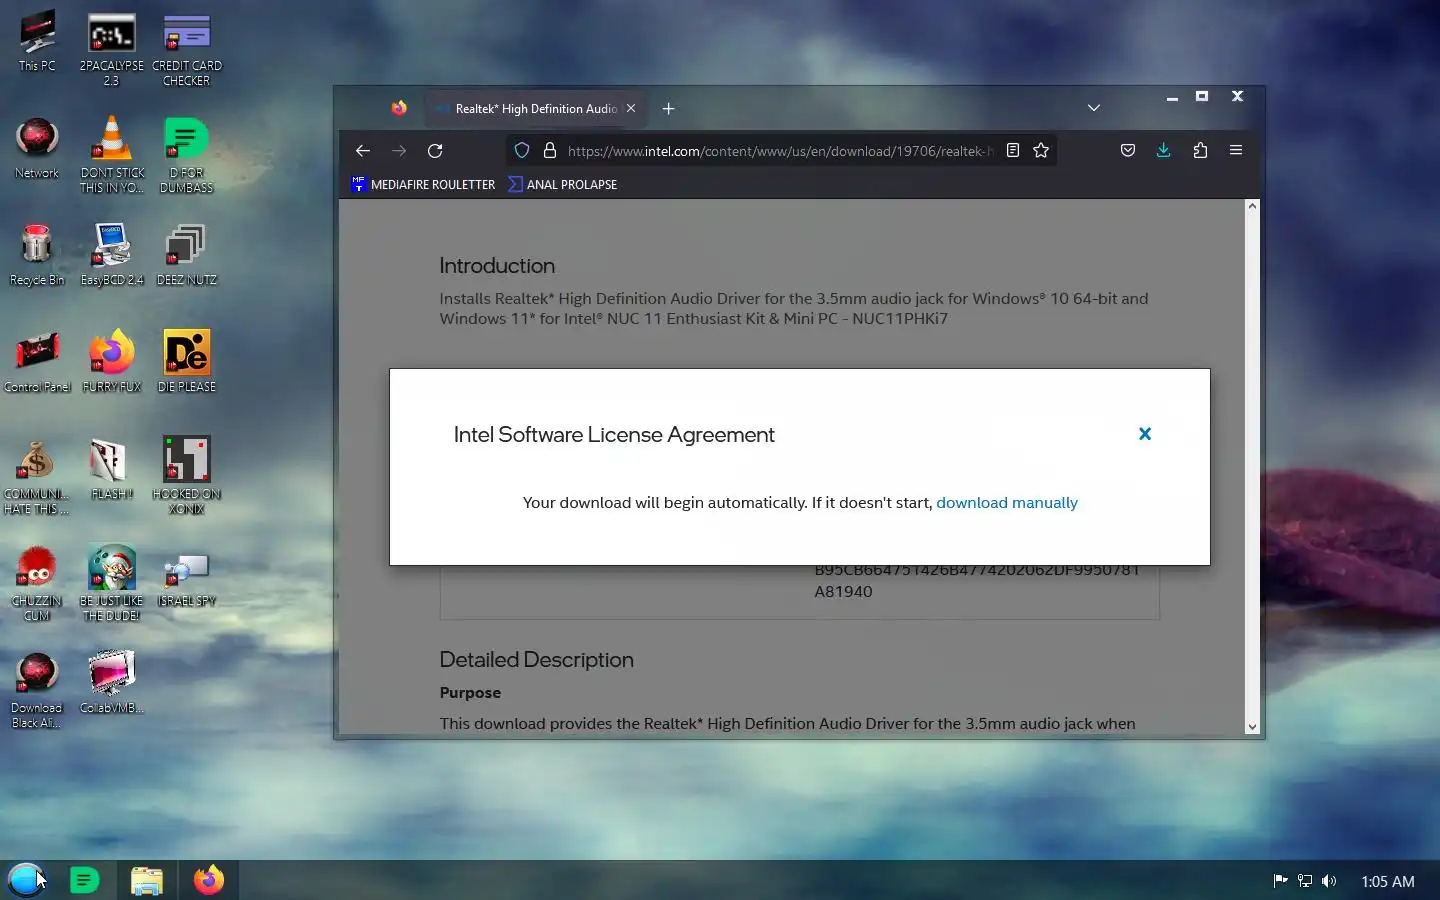
Task: Click the Action Center flag tray icon
Action: [1280, 881]
